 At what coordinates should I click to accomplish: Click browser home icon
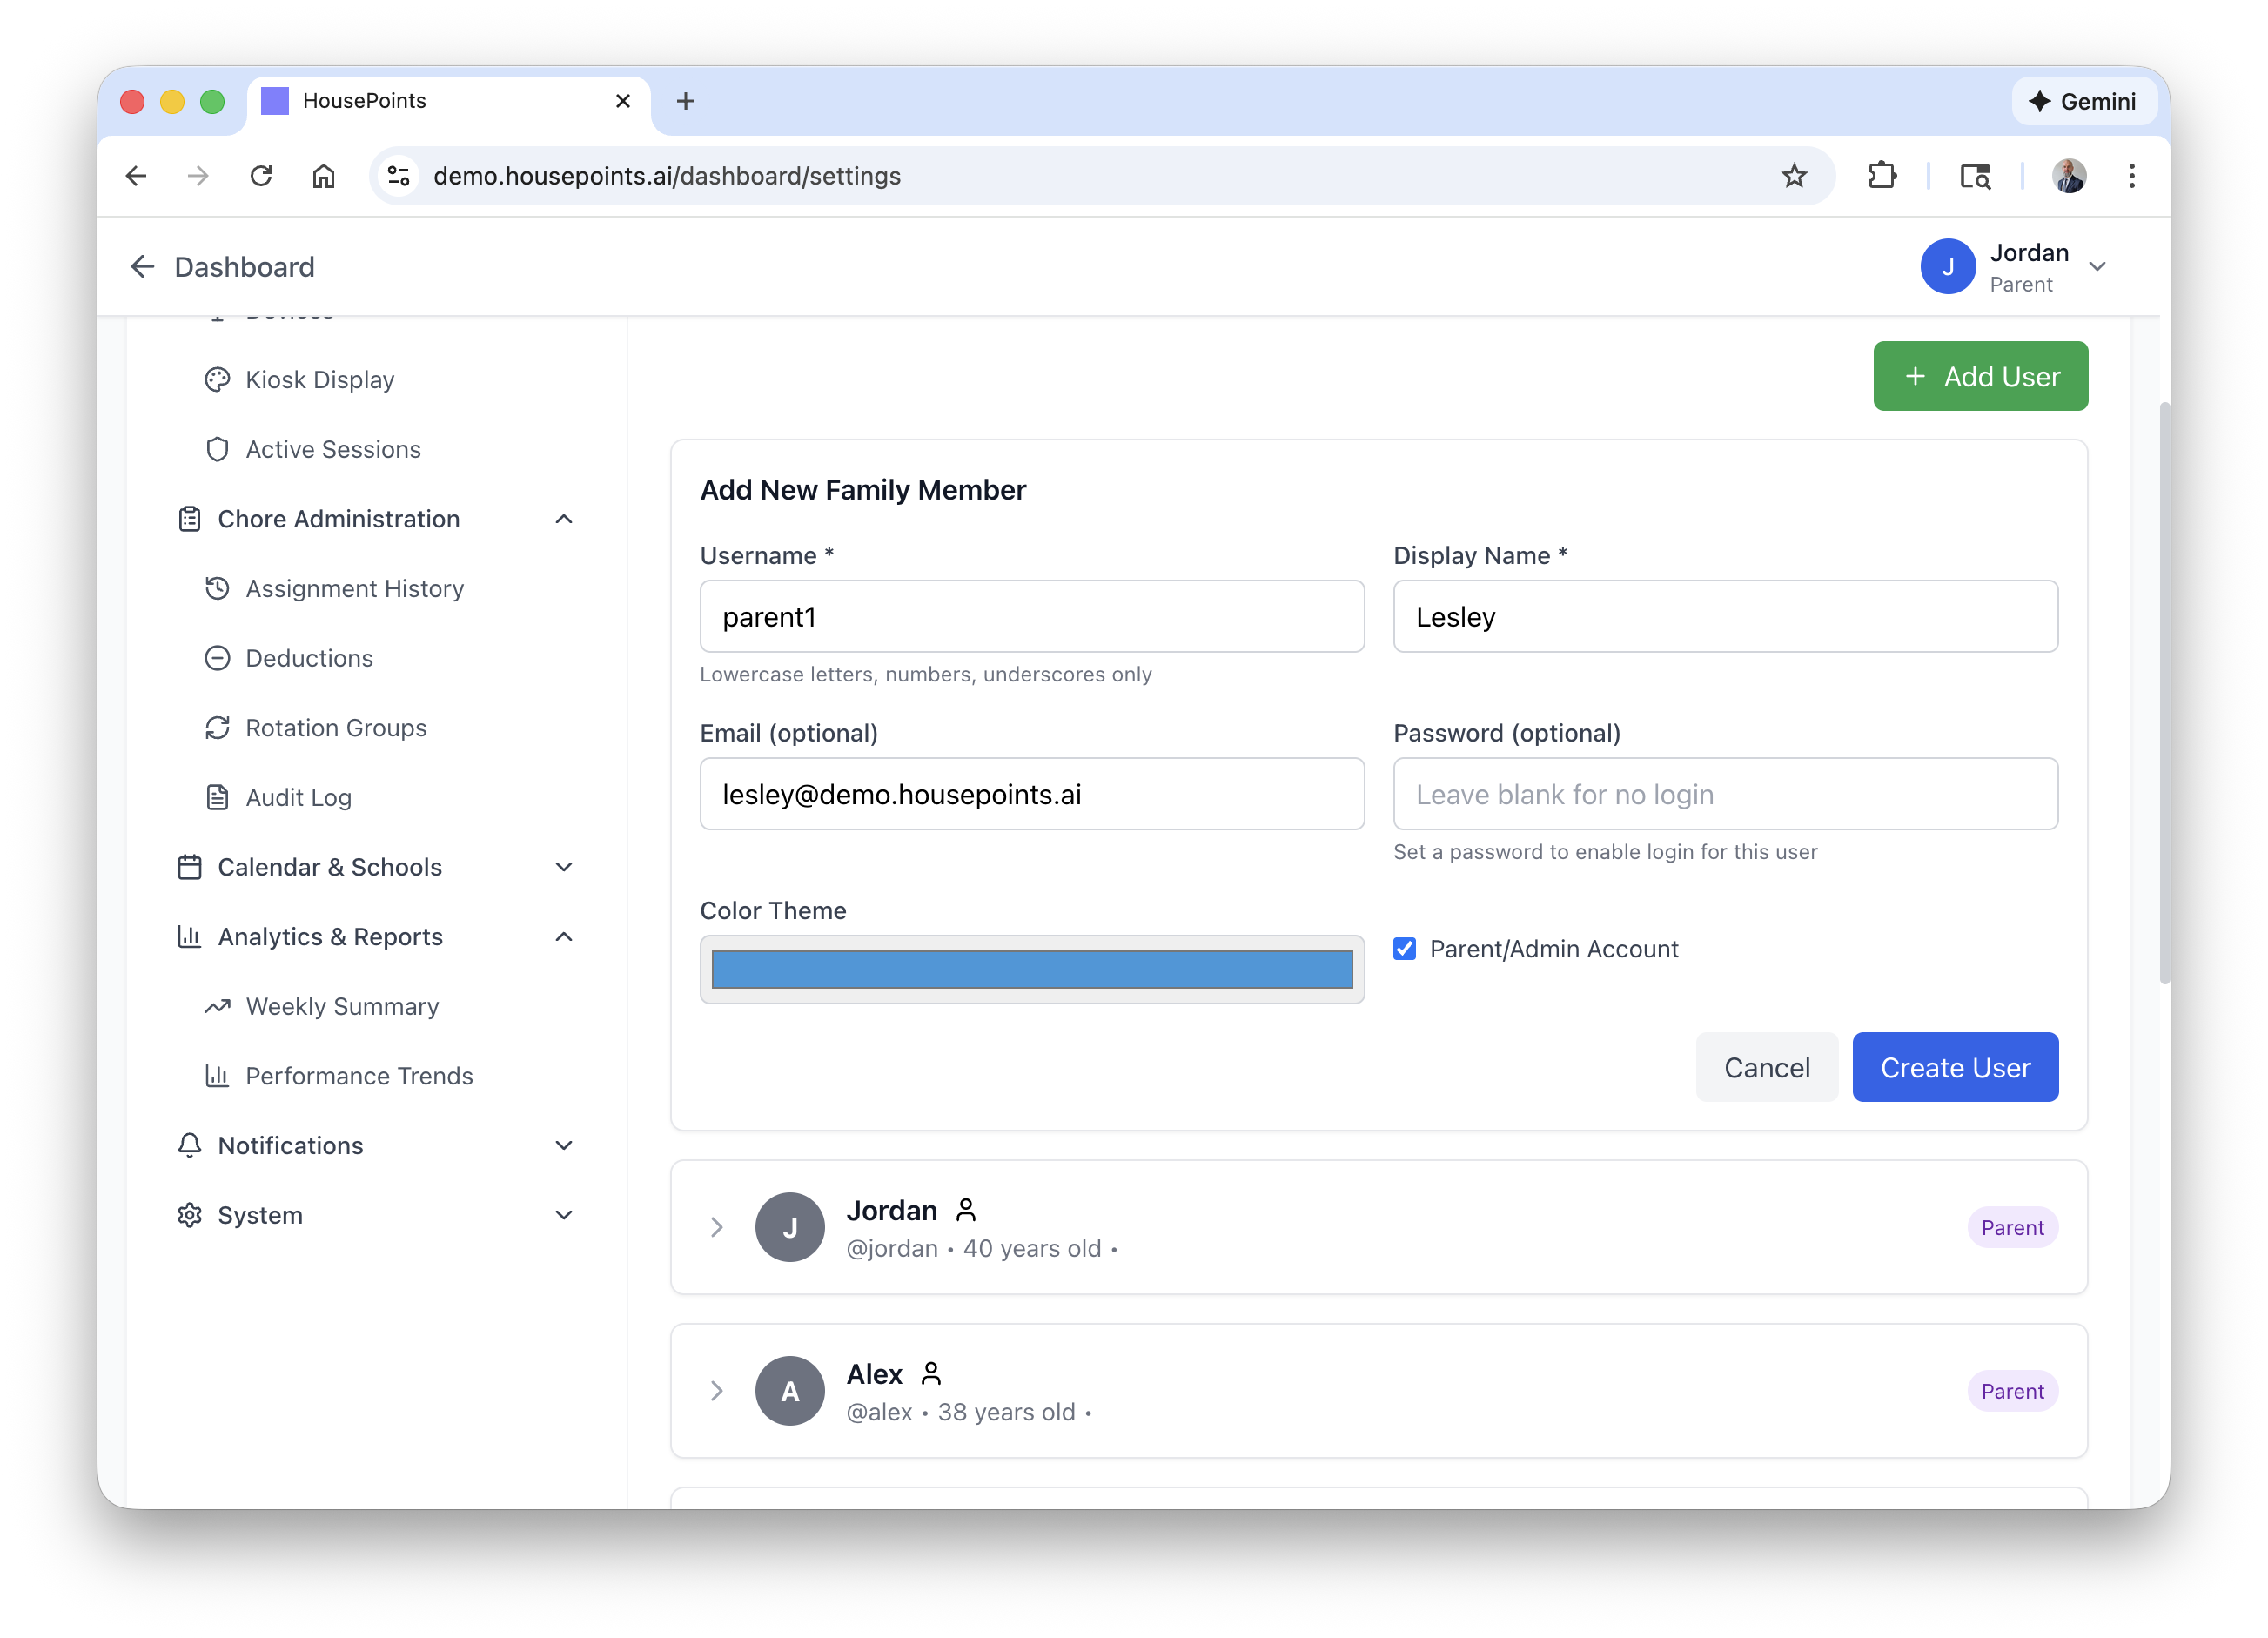pos(323,176)
